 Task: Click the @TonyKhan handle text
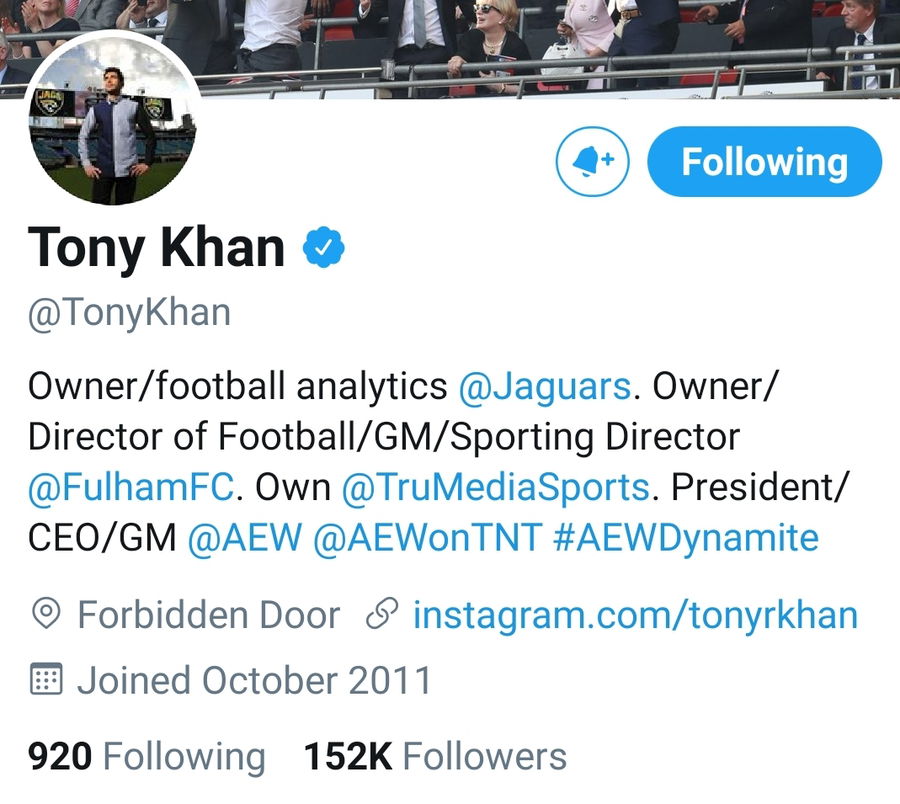point(129,312)
